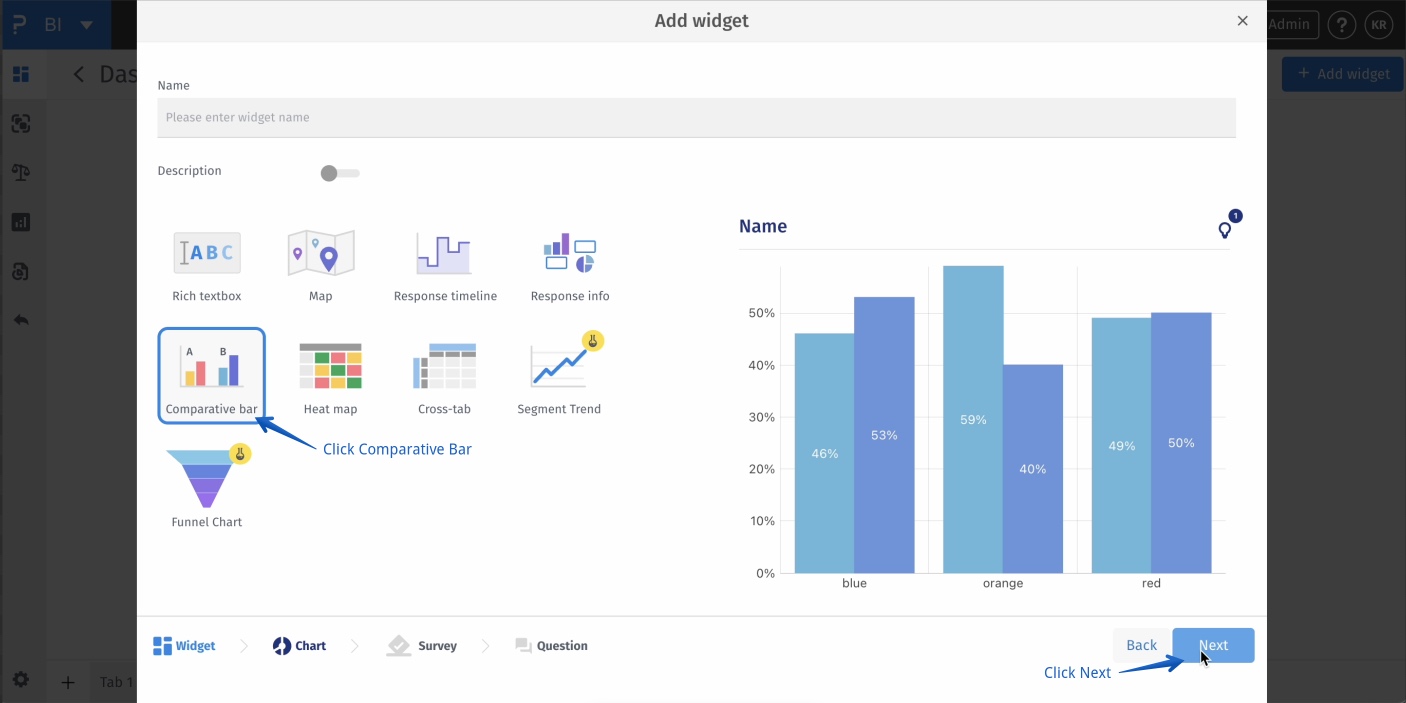
Task: Select the bar chart icon in the sidebar
Action: click(x=21, y=221)
